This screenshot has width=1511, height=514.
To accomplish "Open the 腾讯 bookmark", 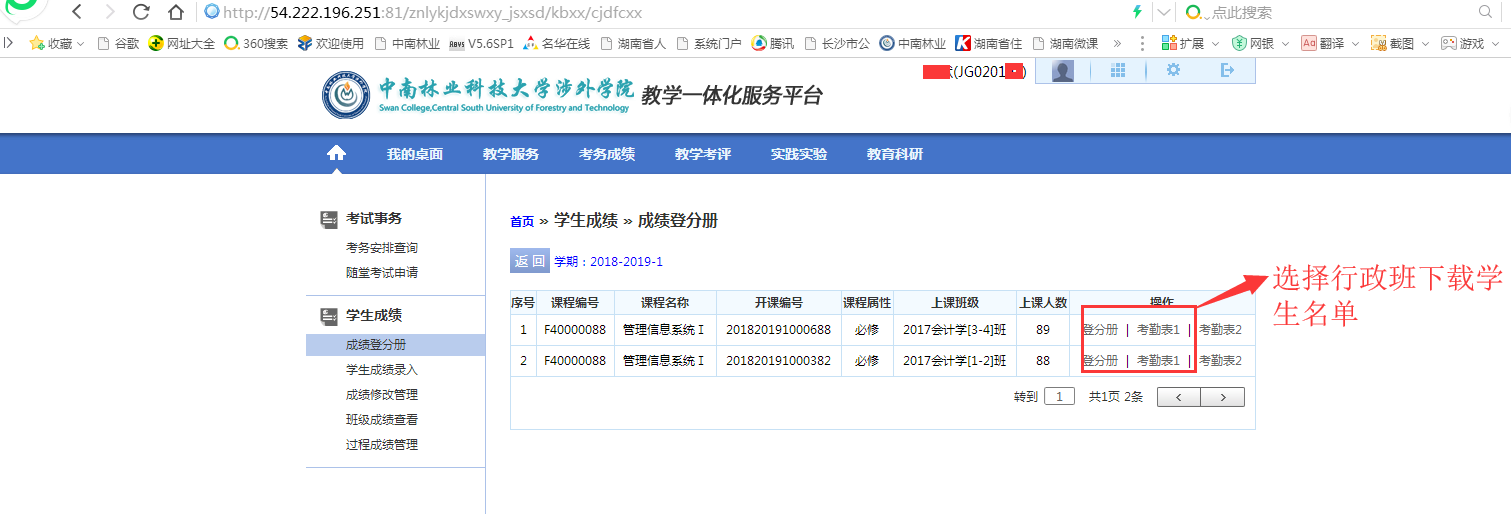I will (x=773, y=43).
